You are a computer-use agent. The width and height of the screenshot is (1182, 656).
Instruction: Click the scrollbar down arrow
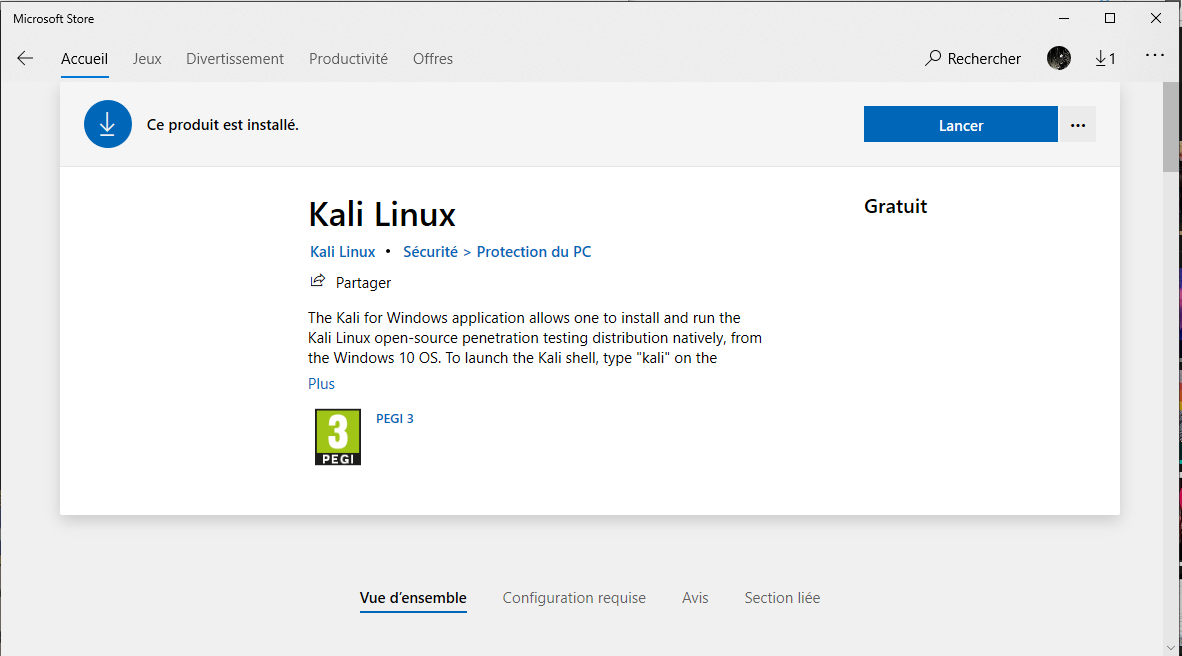pos(1171,648)
